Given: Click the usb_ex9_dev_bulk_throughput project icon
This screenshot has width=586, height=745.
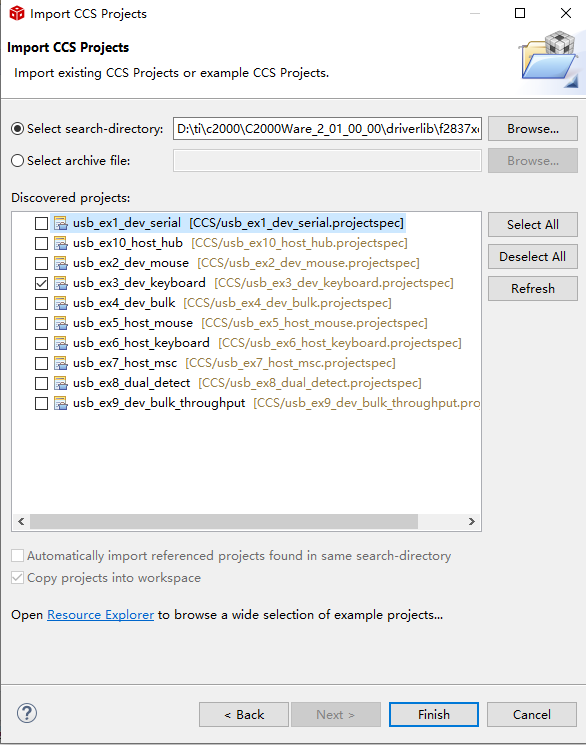Looking at the screenshot, I should point(60,403).
